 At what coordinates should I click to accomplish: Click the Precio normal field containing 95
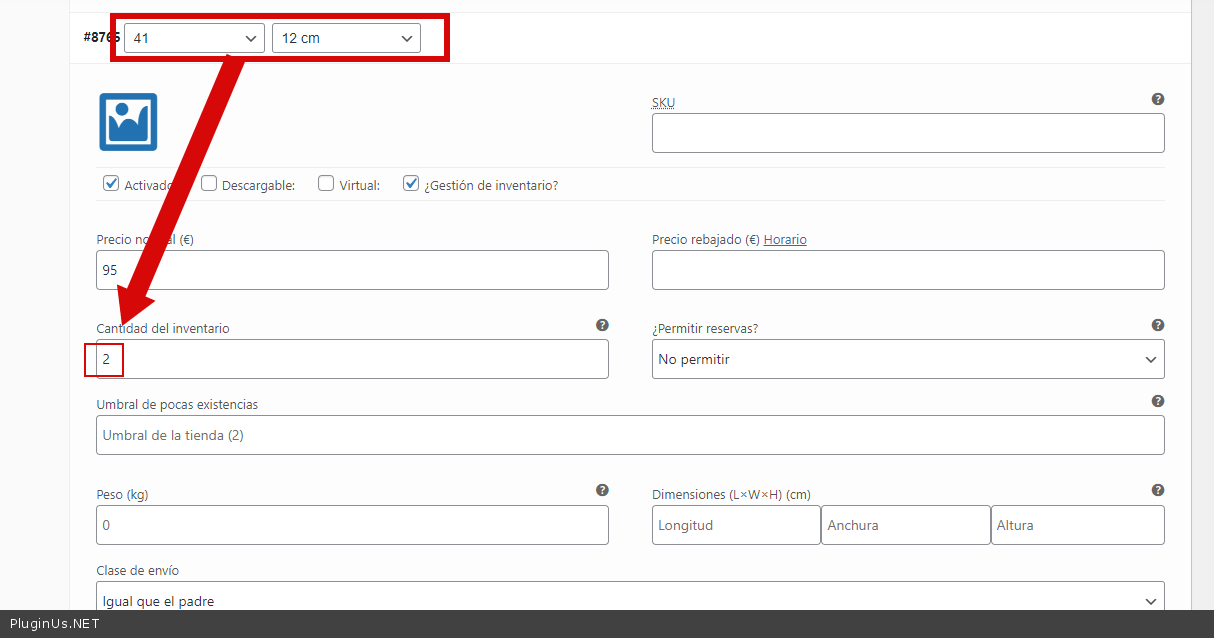tap(352, 270)
